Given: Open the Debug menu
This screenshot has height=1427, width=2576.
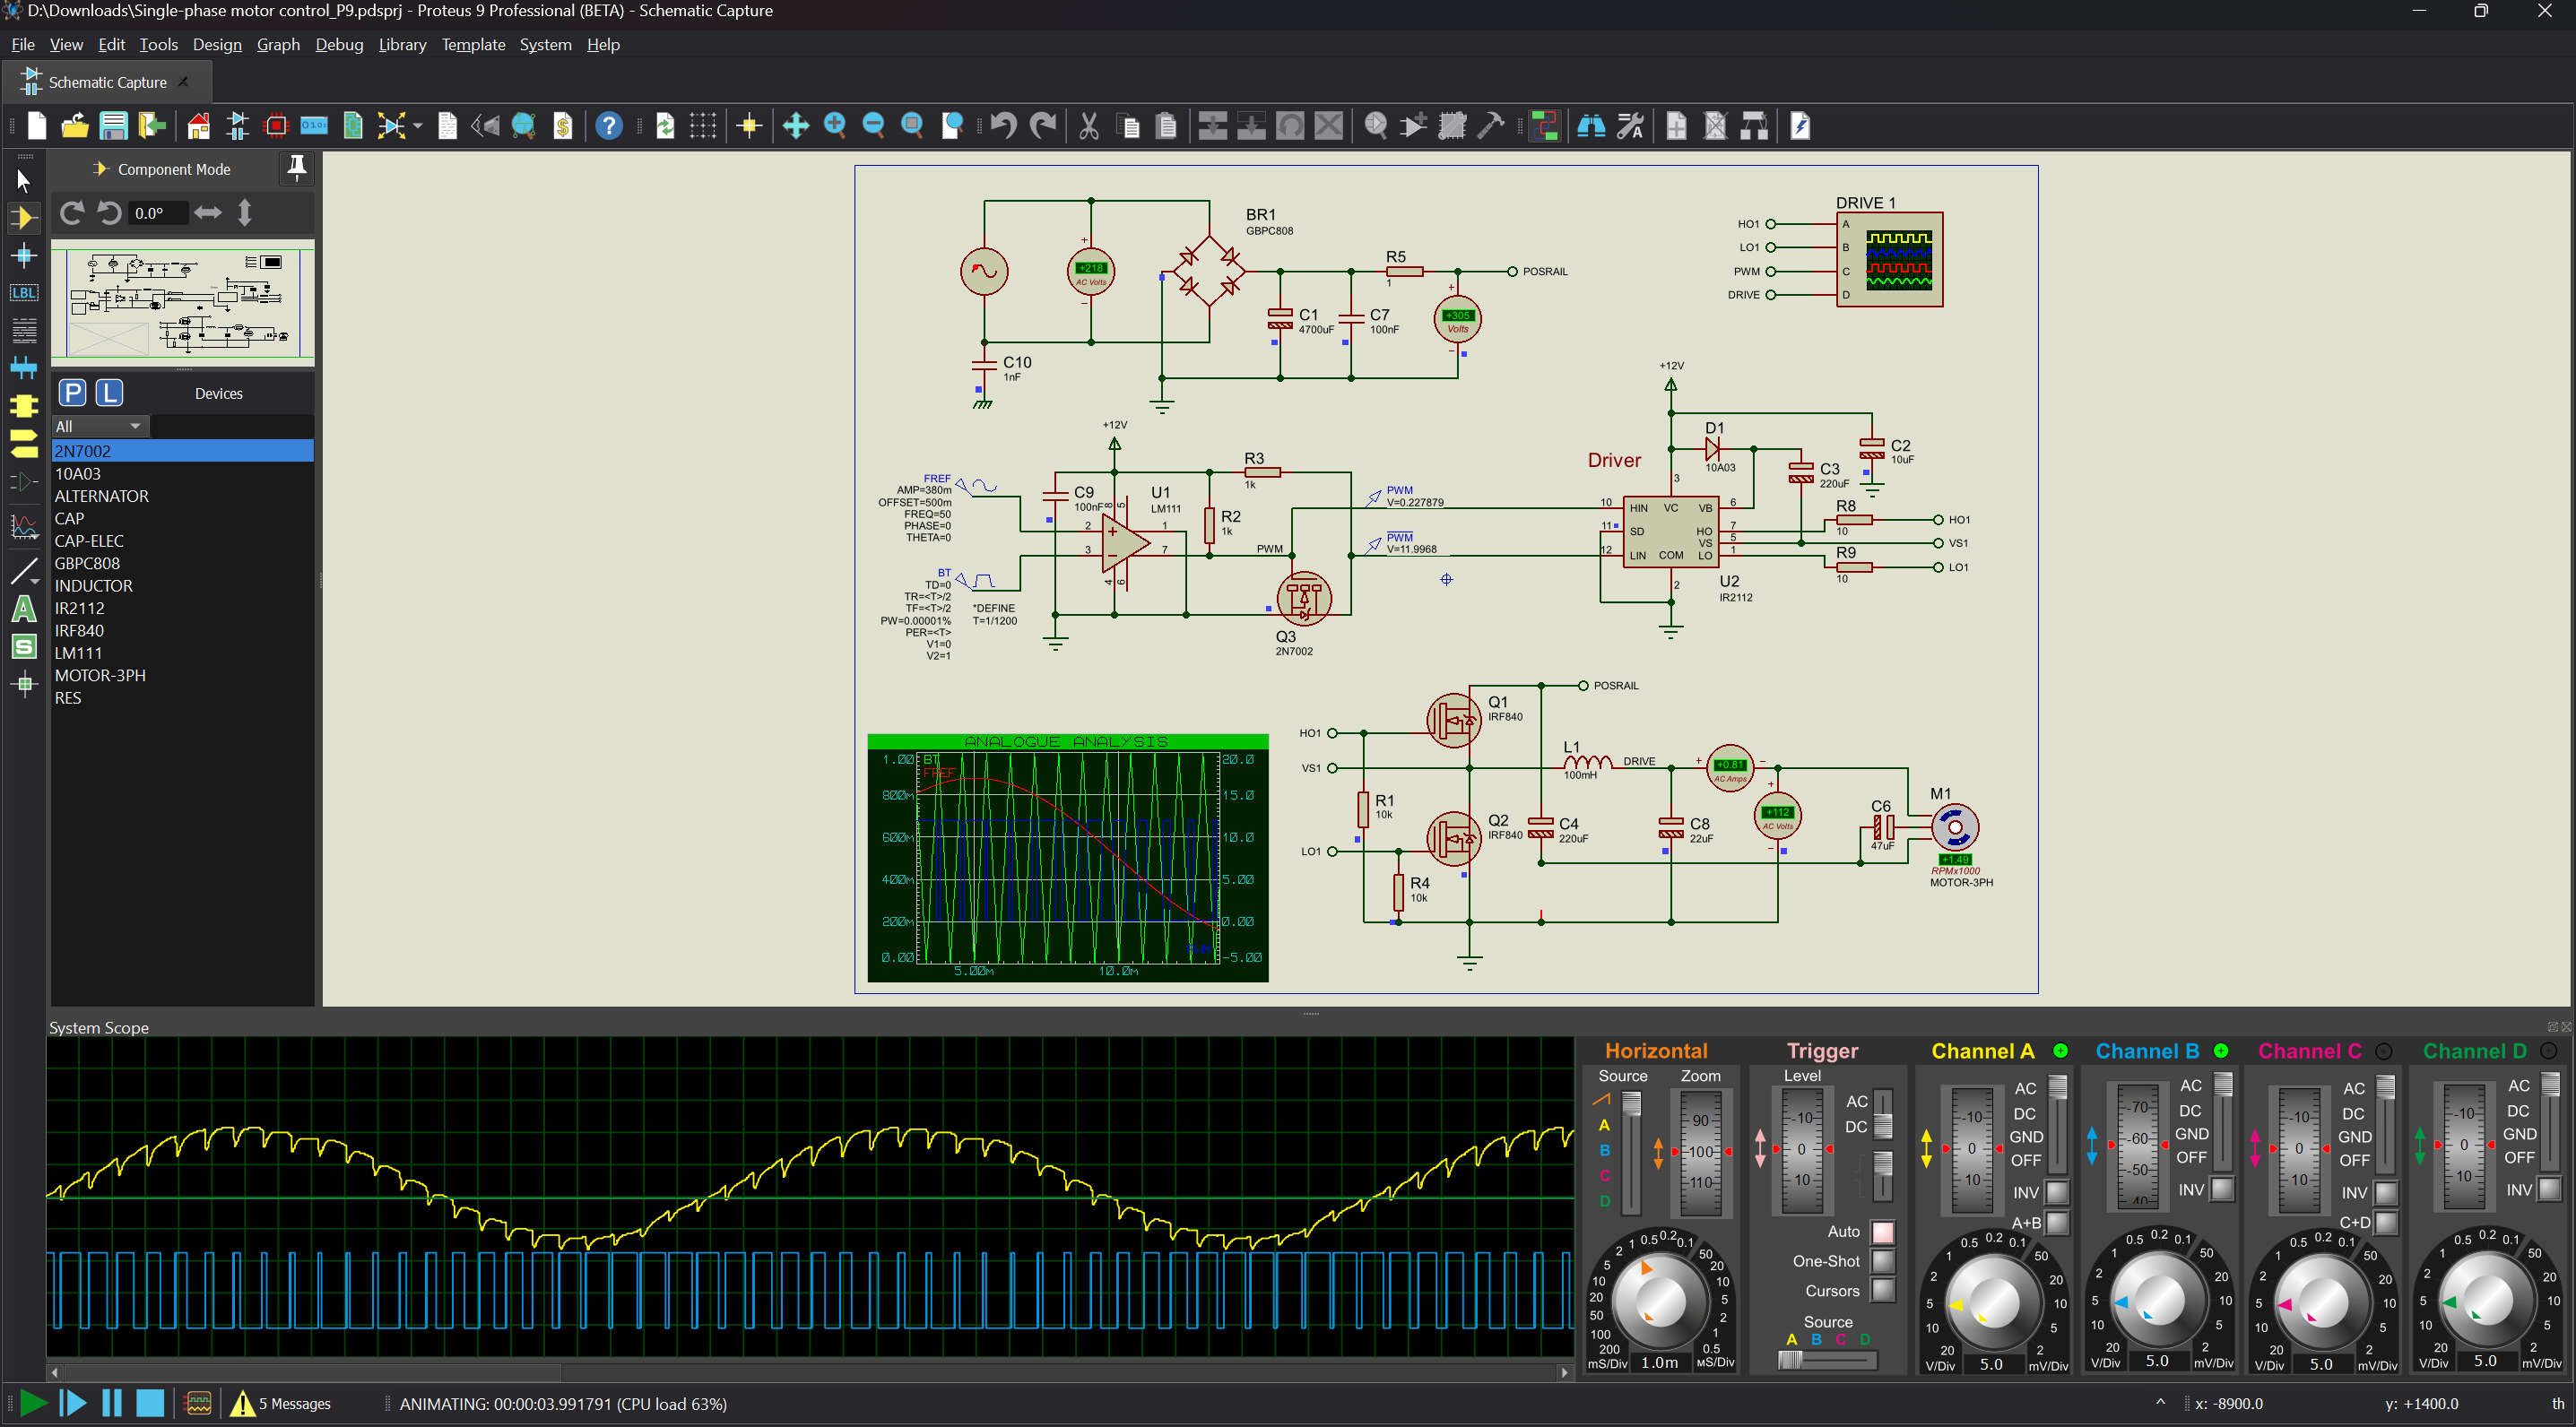Looking at the screenshot, I should coord(339,44).
